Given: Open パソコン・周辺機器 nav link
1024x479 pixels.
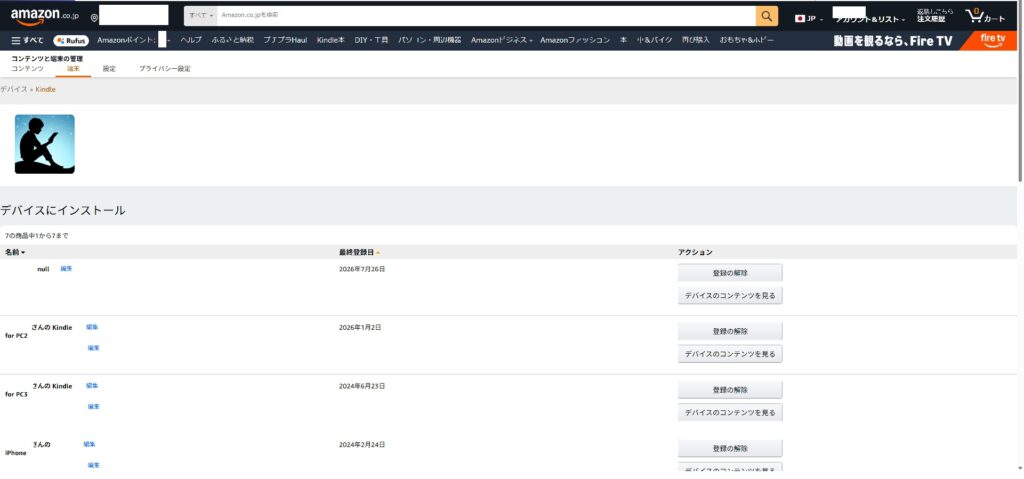Looking at the screenshot, I should (x=430, y=41).
